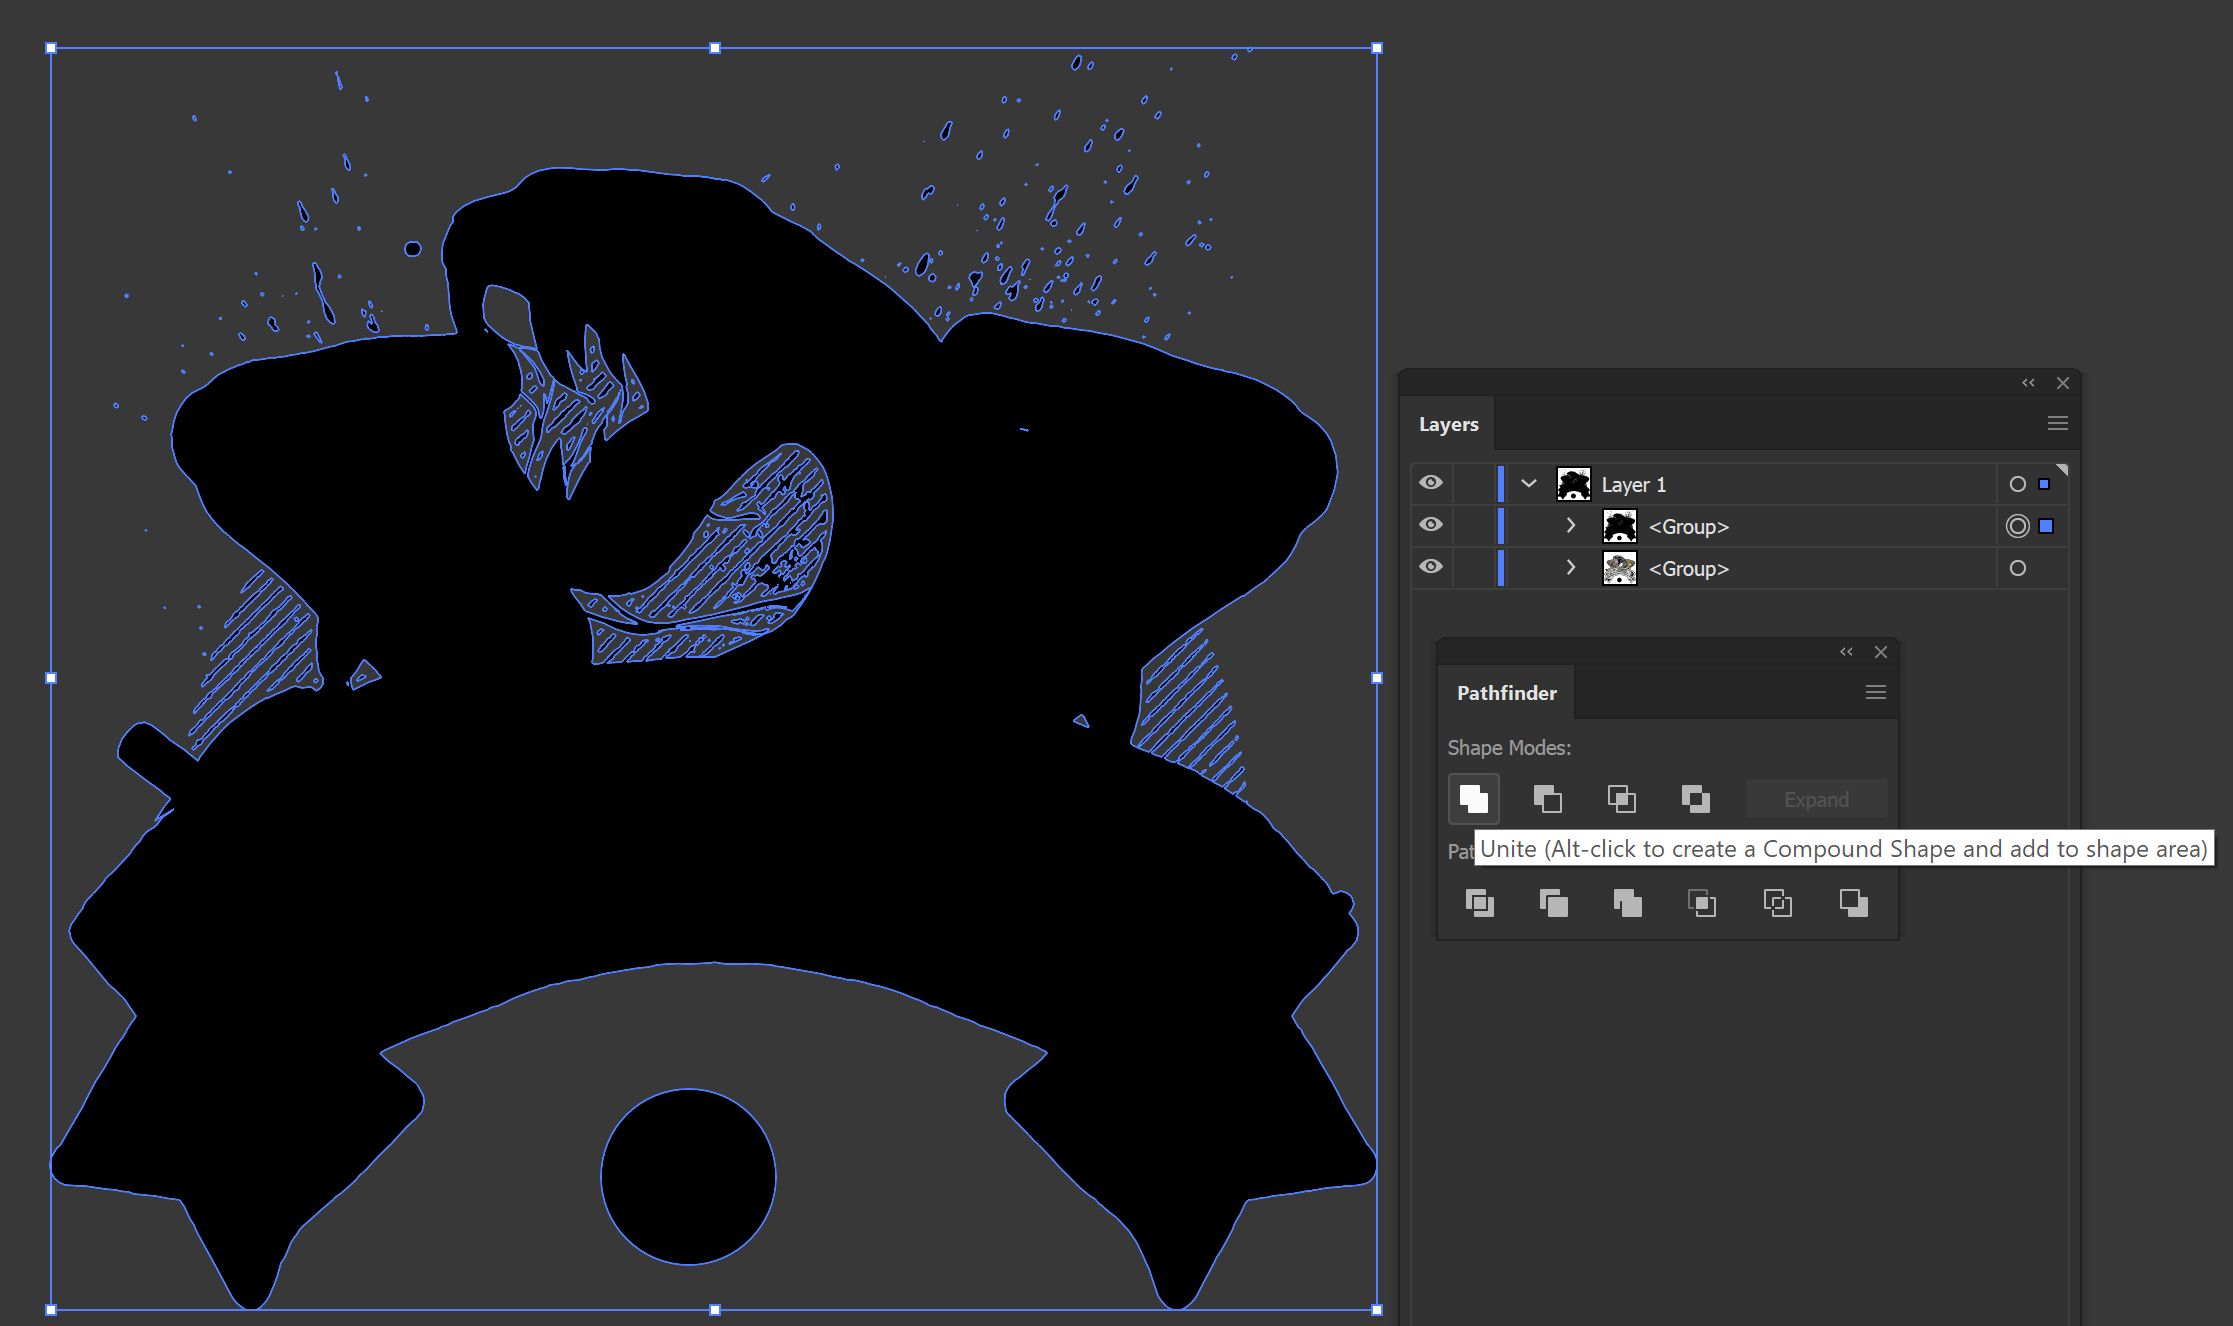Click the top-right bounding box corner handle

[x=1377, y=48]
